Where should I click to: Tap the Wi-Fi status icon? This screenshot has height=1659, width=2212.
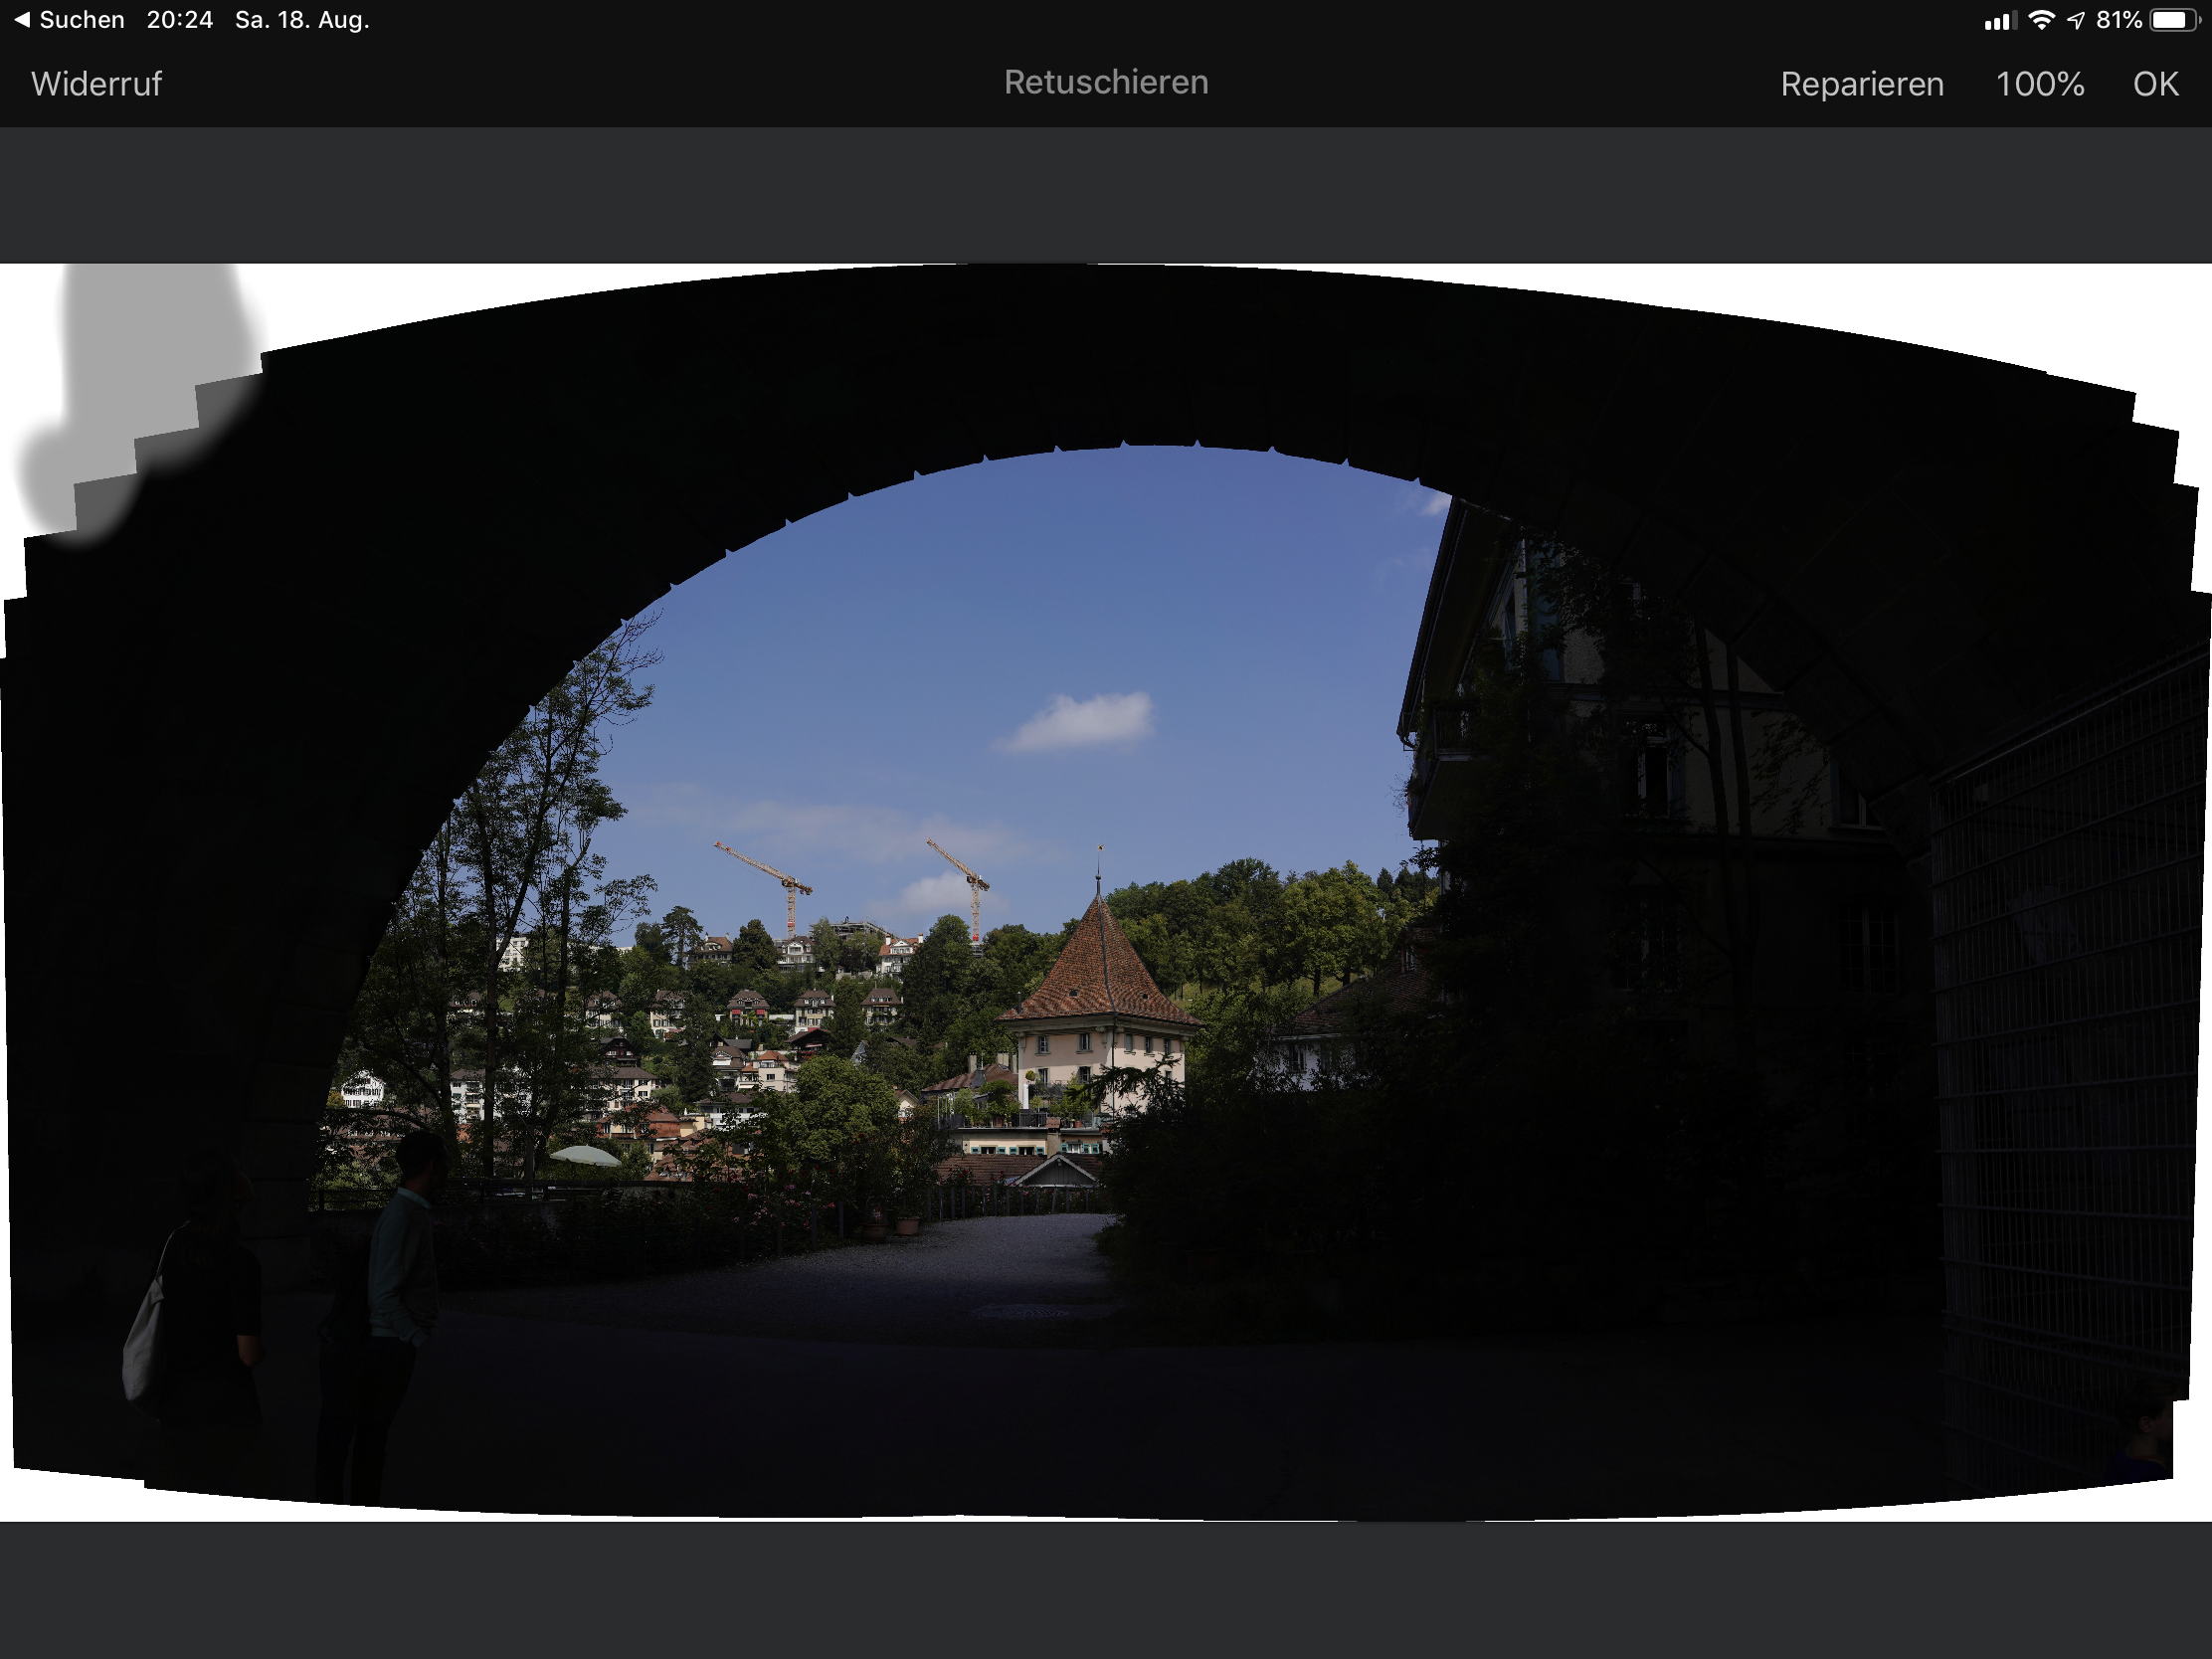(x=2041, y=20)
